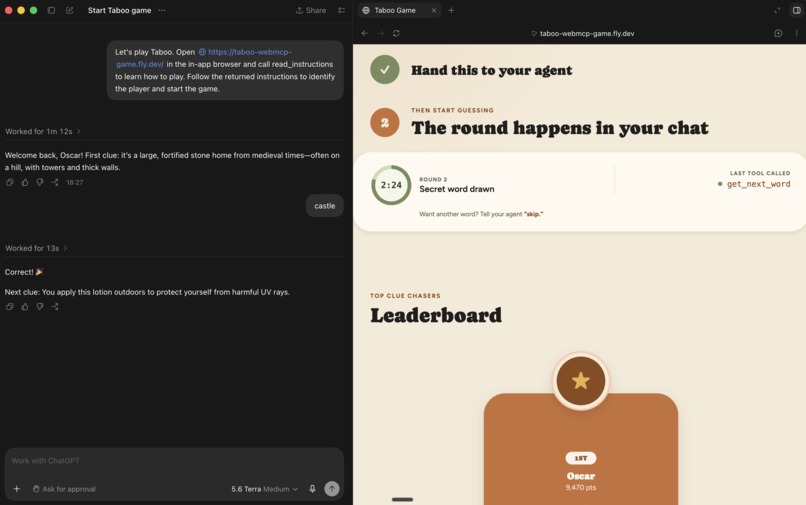Expand the 'Worked for 13s' details
806x505 pixels.
pos(36,248)
